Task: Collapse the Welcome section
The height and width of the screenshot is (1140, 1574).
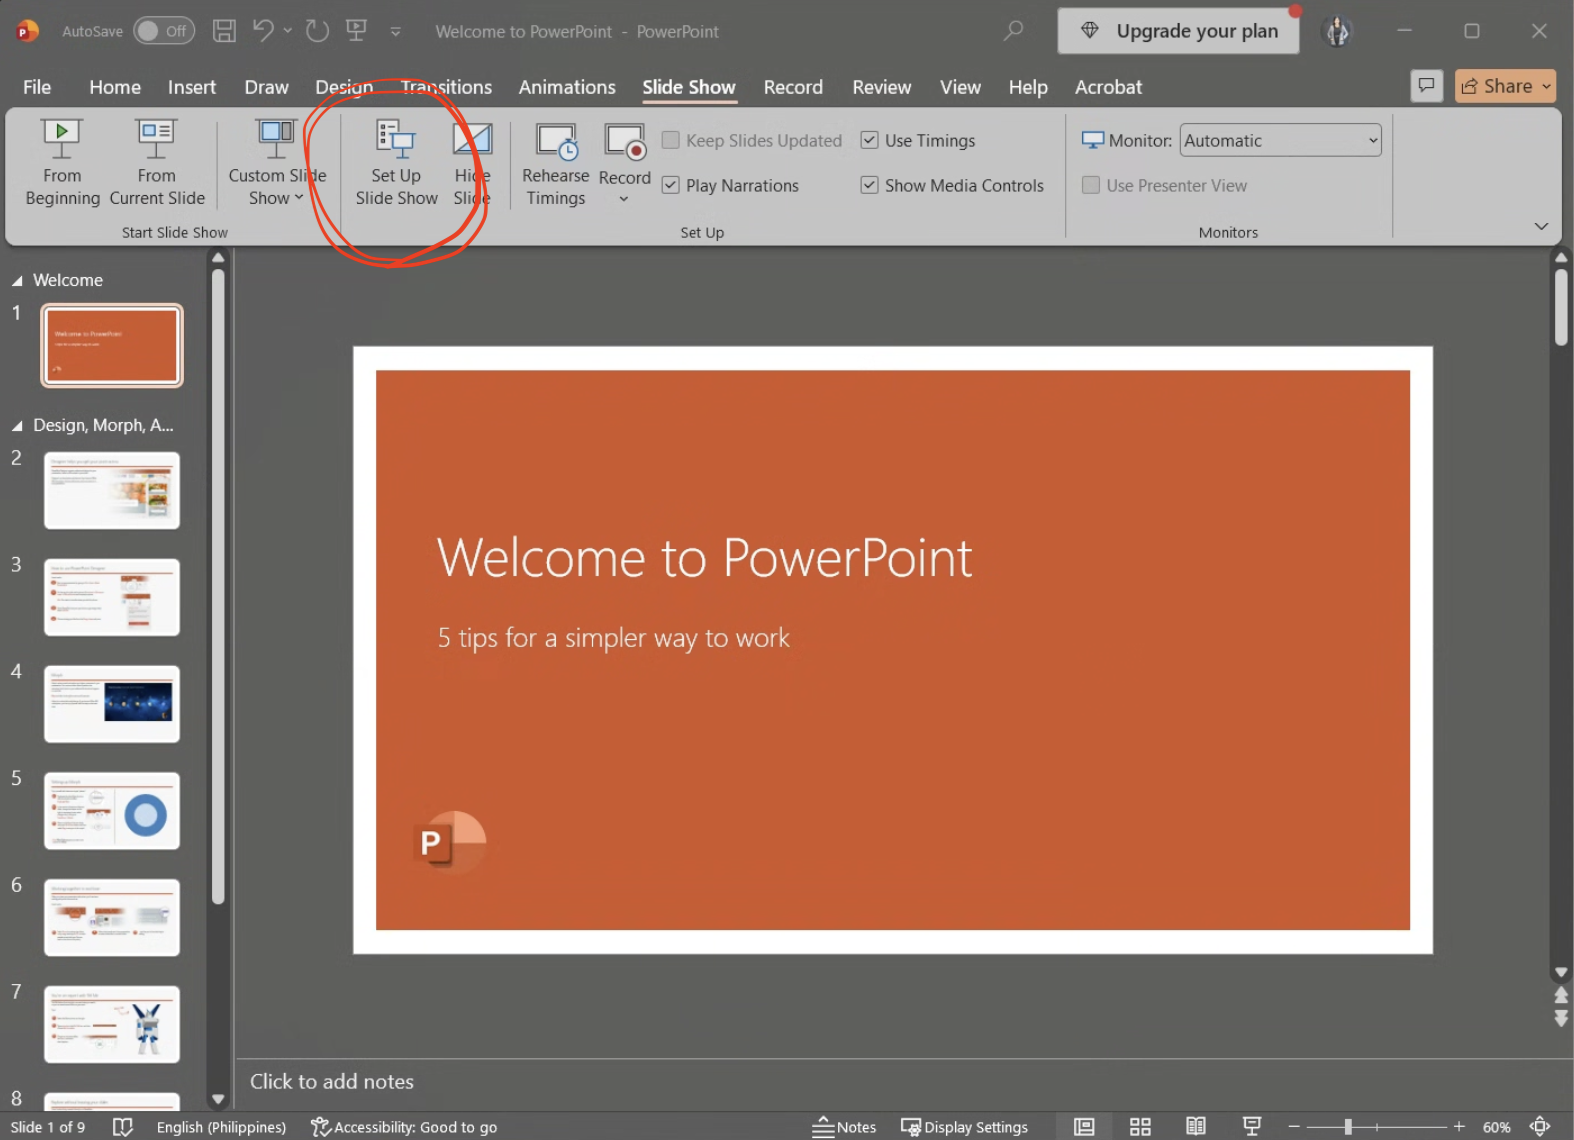Action: tap(17, 281)
